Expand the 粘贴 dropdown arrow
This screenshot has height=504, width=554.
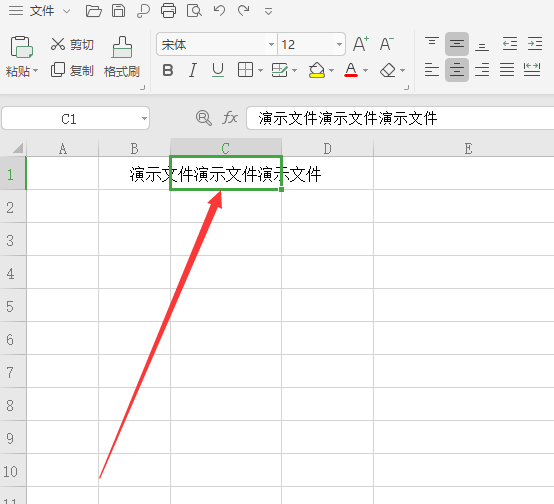pyautogui.click(x=35, y=71)
